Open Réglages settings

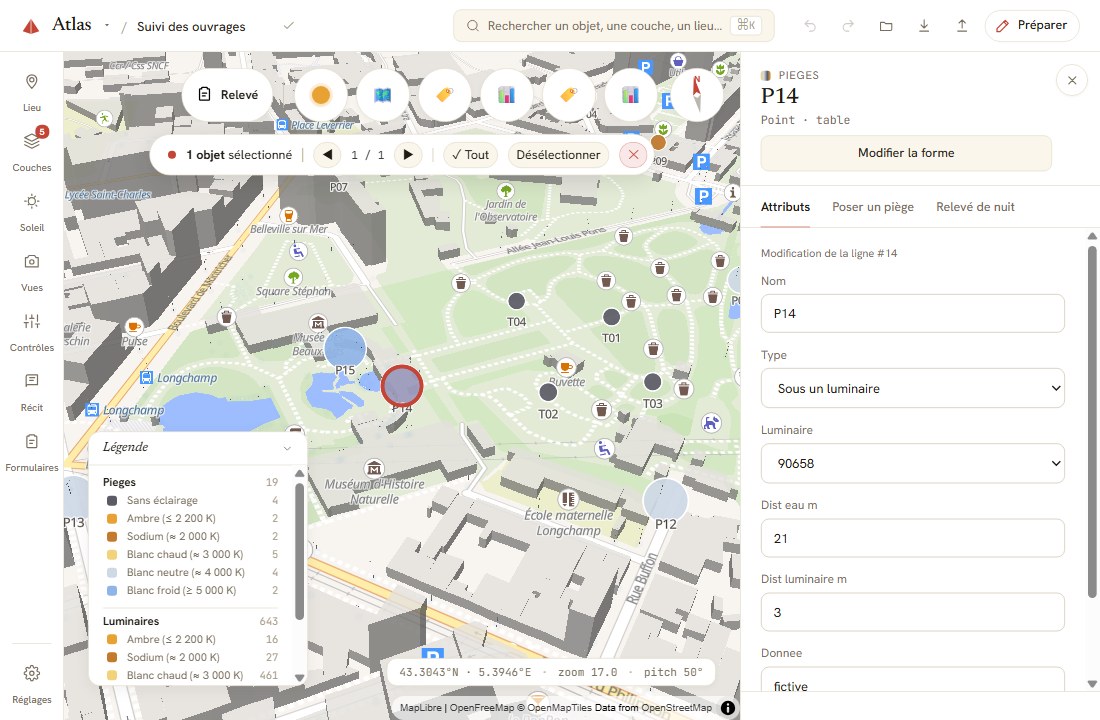[x=32, y=684]
